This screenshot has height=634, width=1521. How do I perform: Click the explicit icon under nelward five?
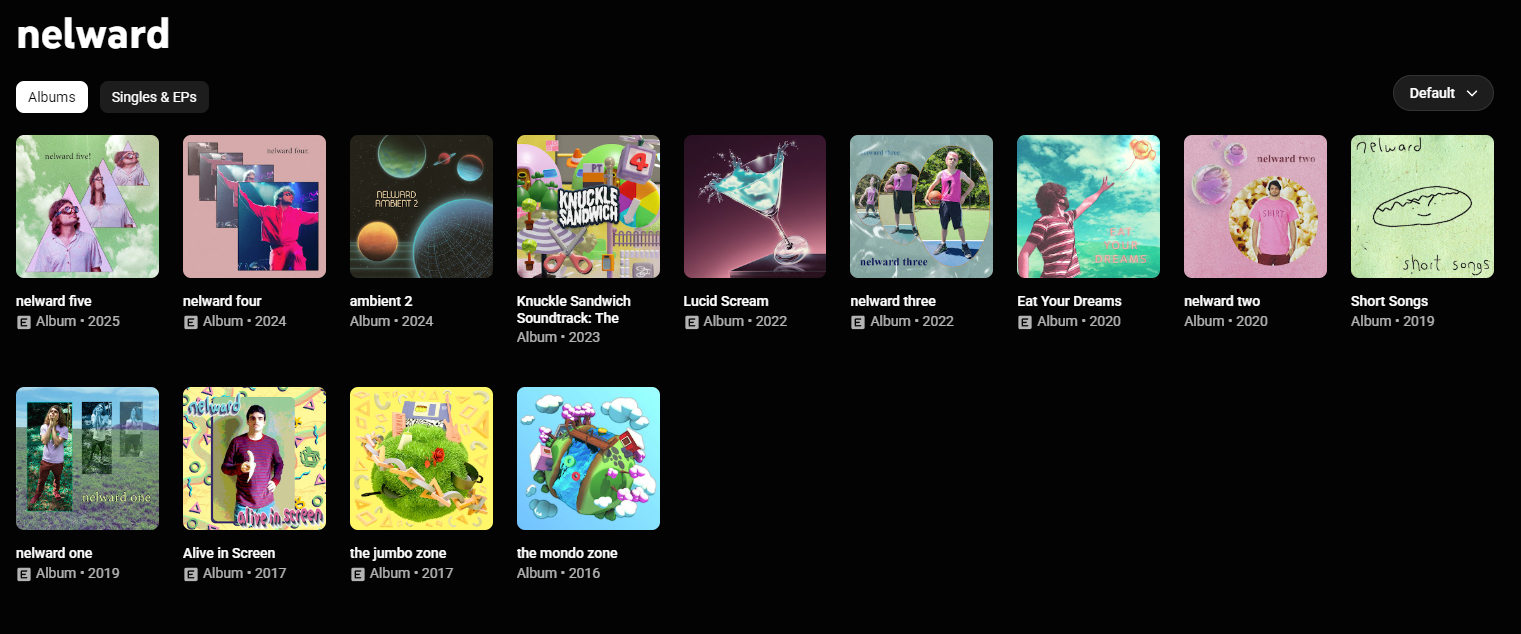pyautogui.click(x=24, y=322)
